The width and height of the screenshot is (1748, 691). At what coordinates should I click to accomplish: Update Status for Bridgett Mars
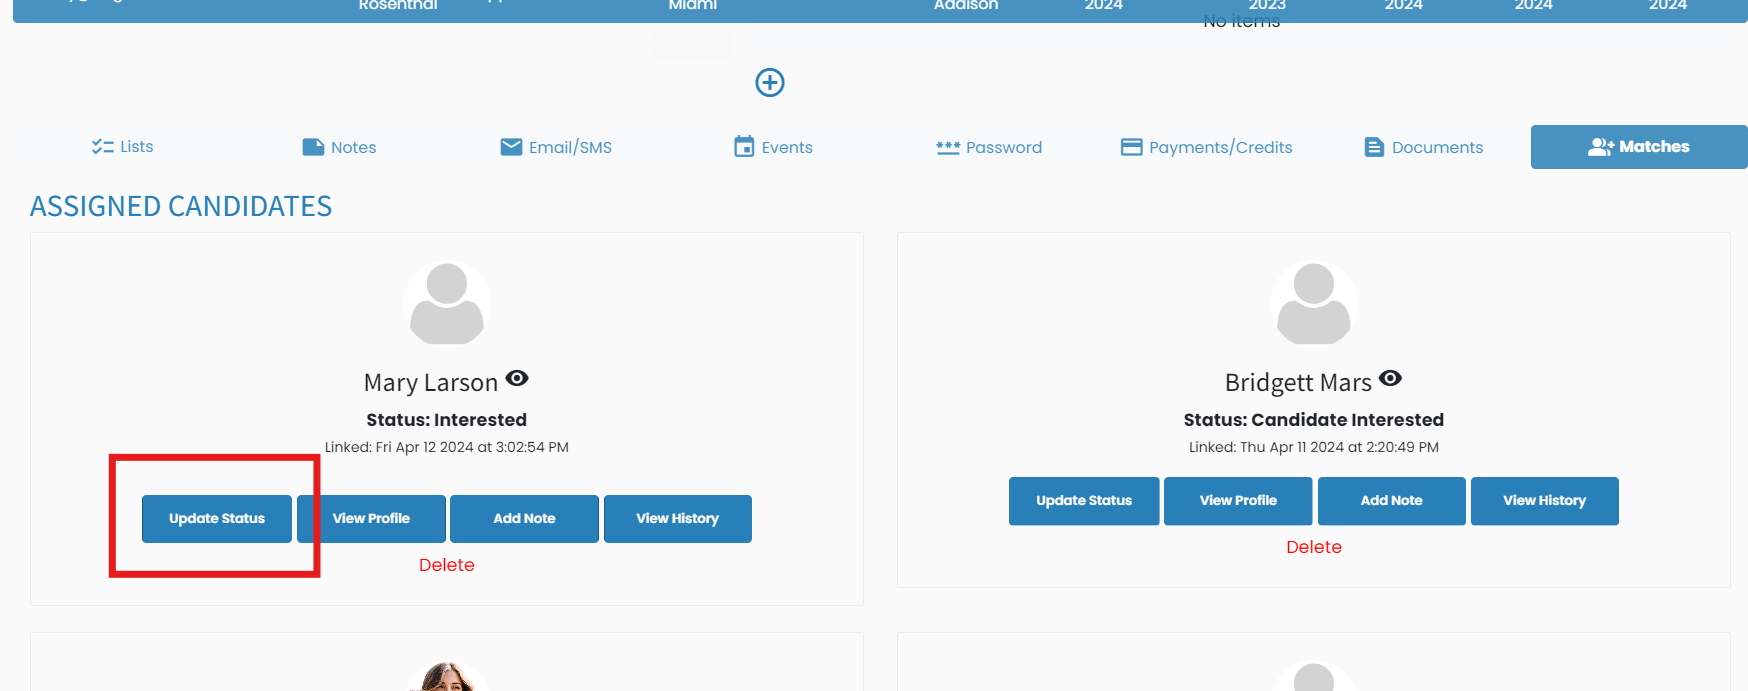tap(1084, 501)
